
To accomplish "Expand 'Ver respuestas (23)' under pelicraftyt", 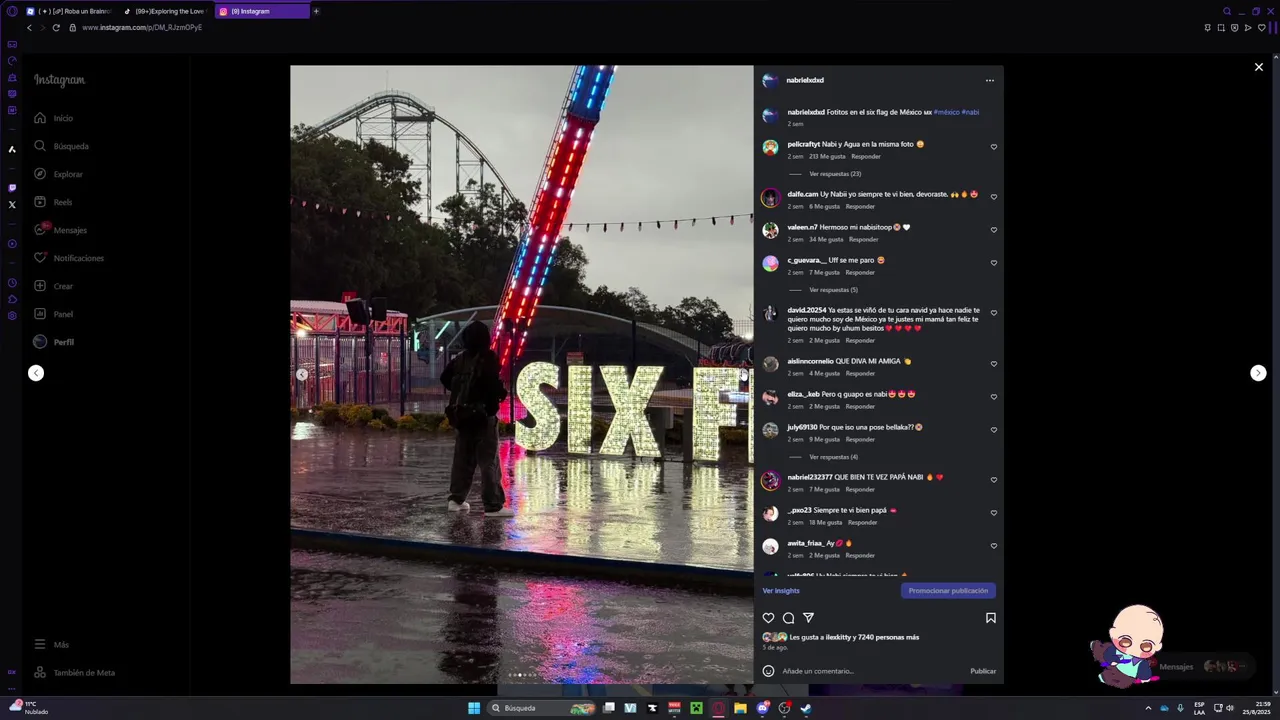I will pos(835,174).
